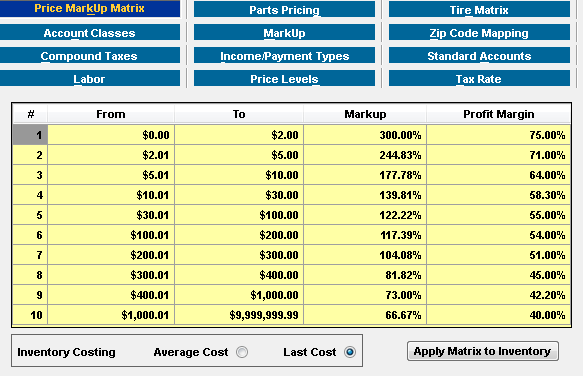
Task: Click Markup cell 81.82%
Action: (365, 275)
